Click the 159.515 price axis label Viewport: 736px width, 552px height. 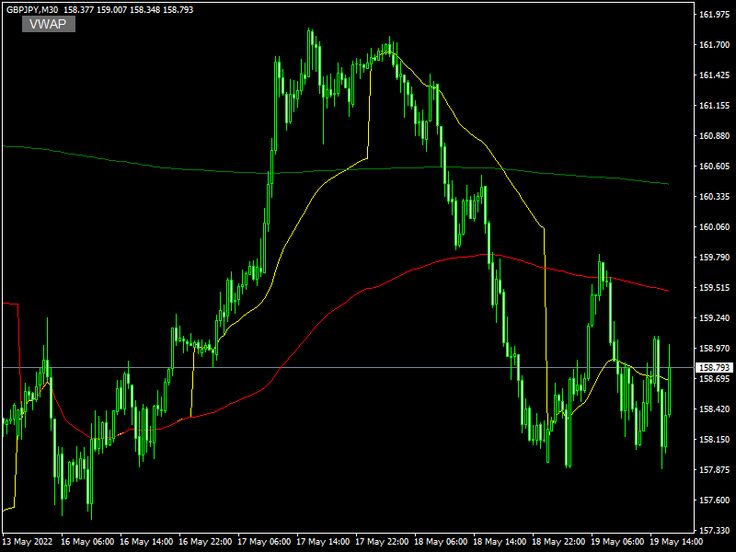[x=714, y=288]
